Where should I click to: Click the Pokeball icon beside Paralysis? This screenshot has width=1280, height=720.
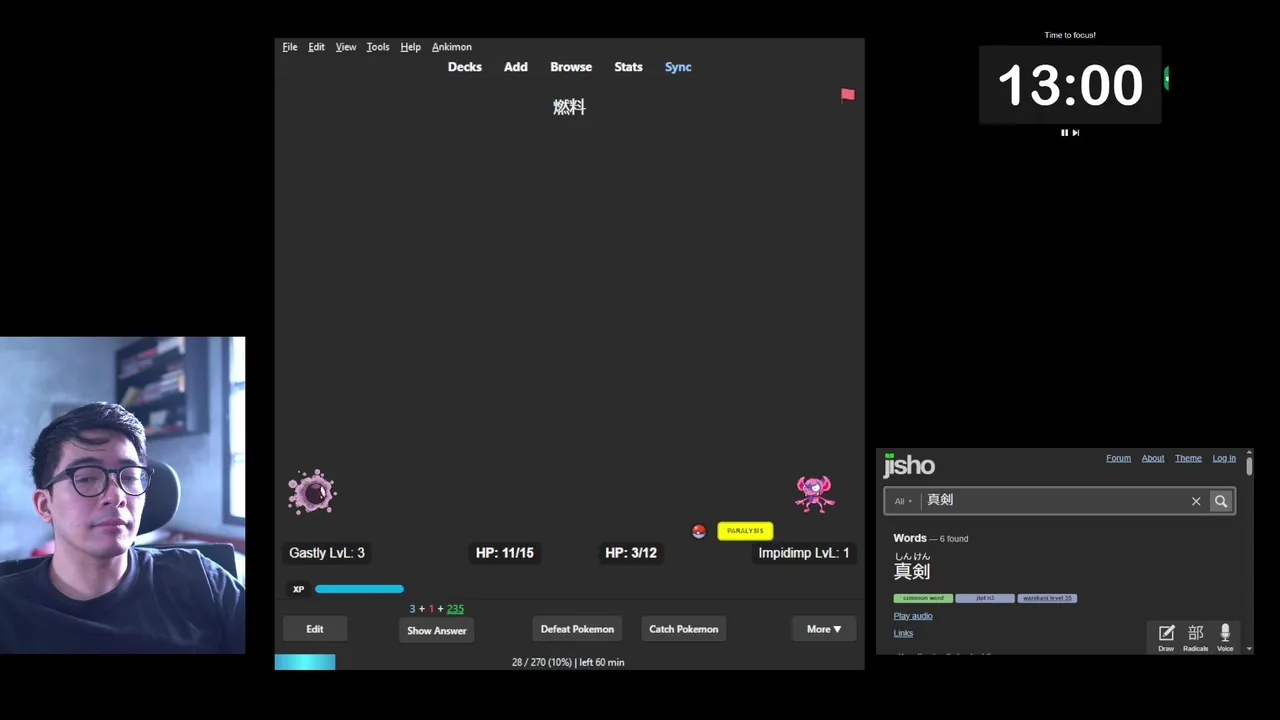[699, 531]
